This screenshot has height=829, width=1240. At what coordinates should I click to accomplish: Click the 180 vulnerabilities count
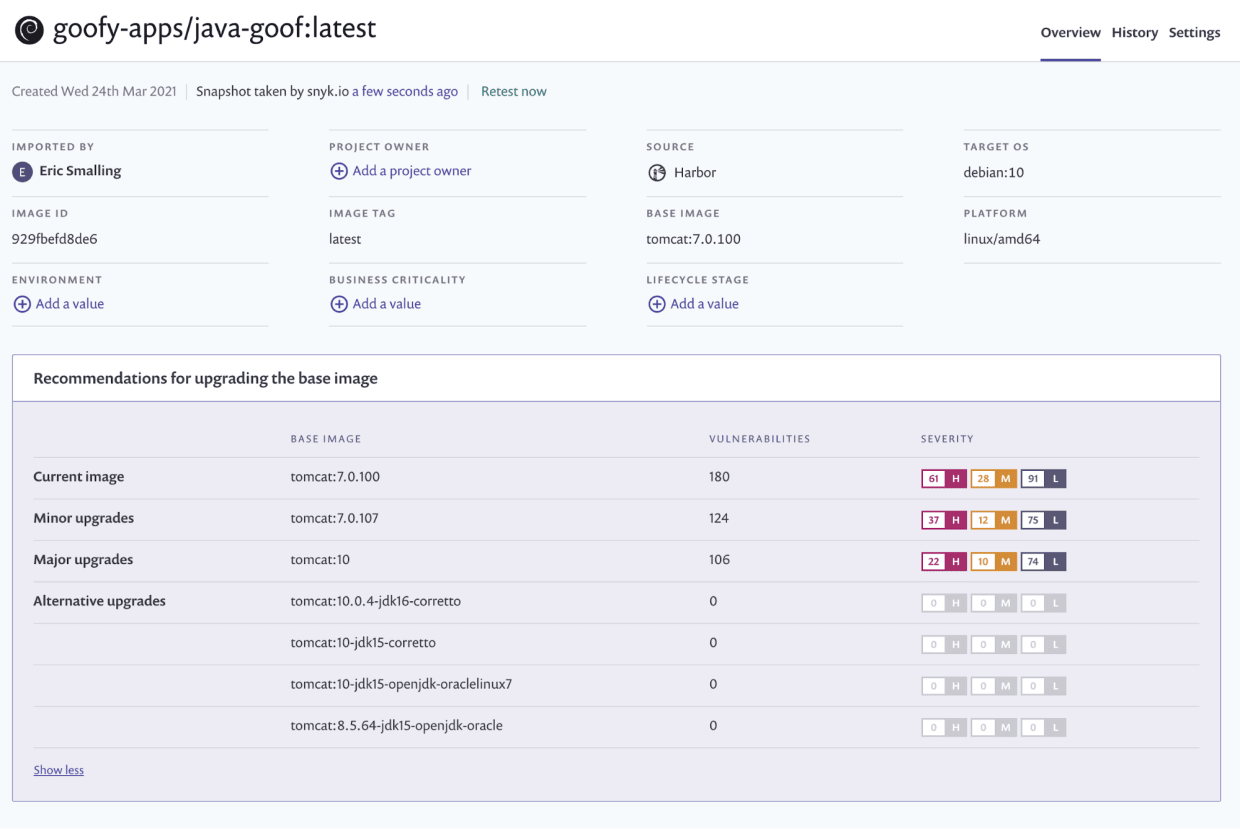(x=719, y=477)
